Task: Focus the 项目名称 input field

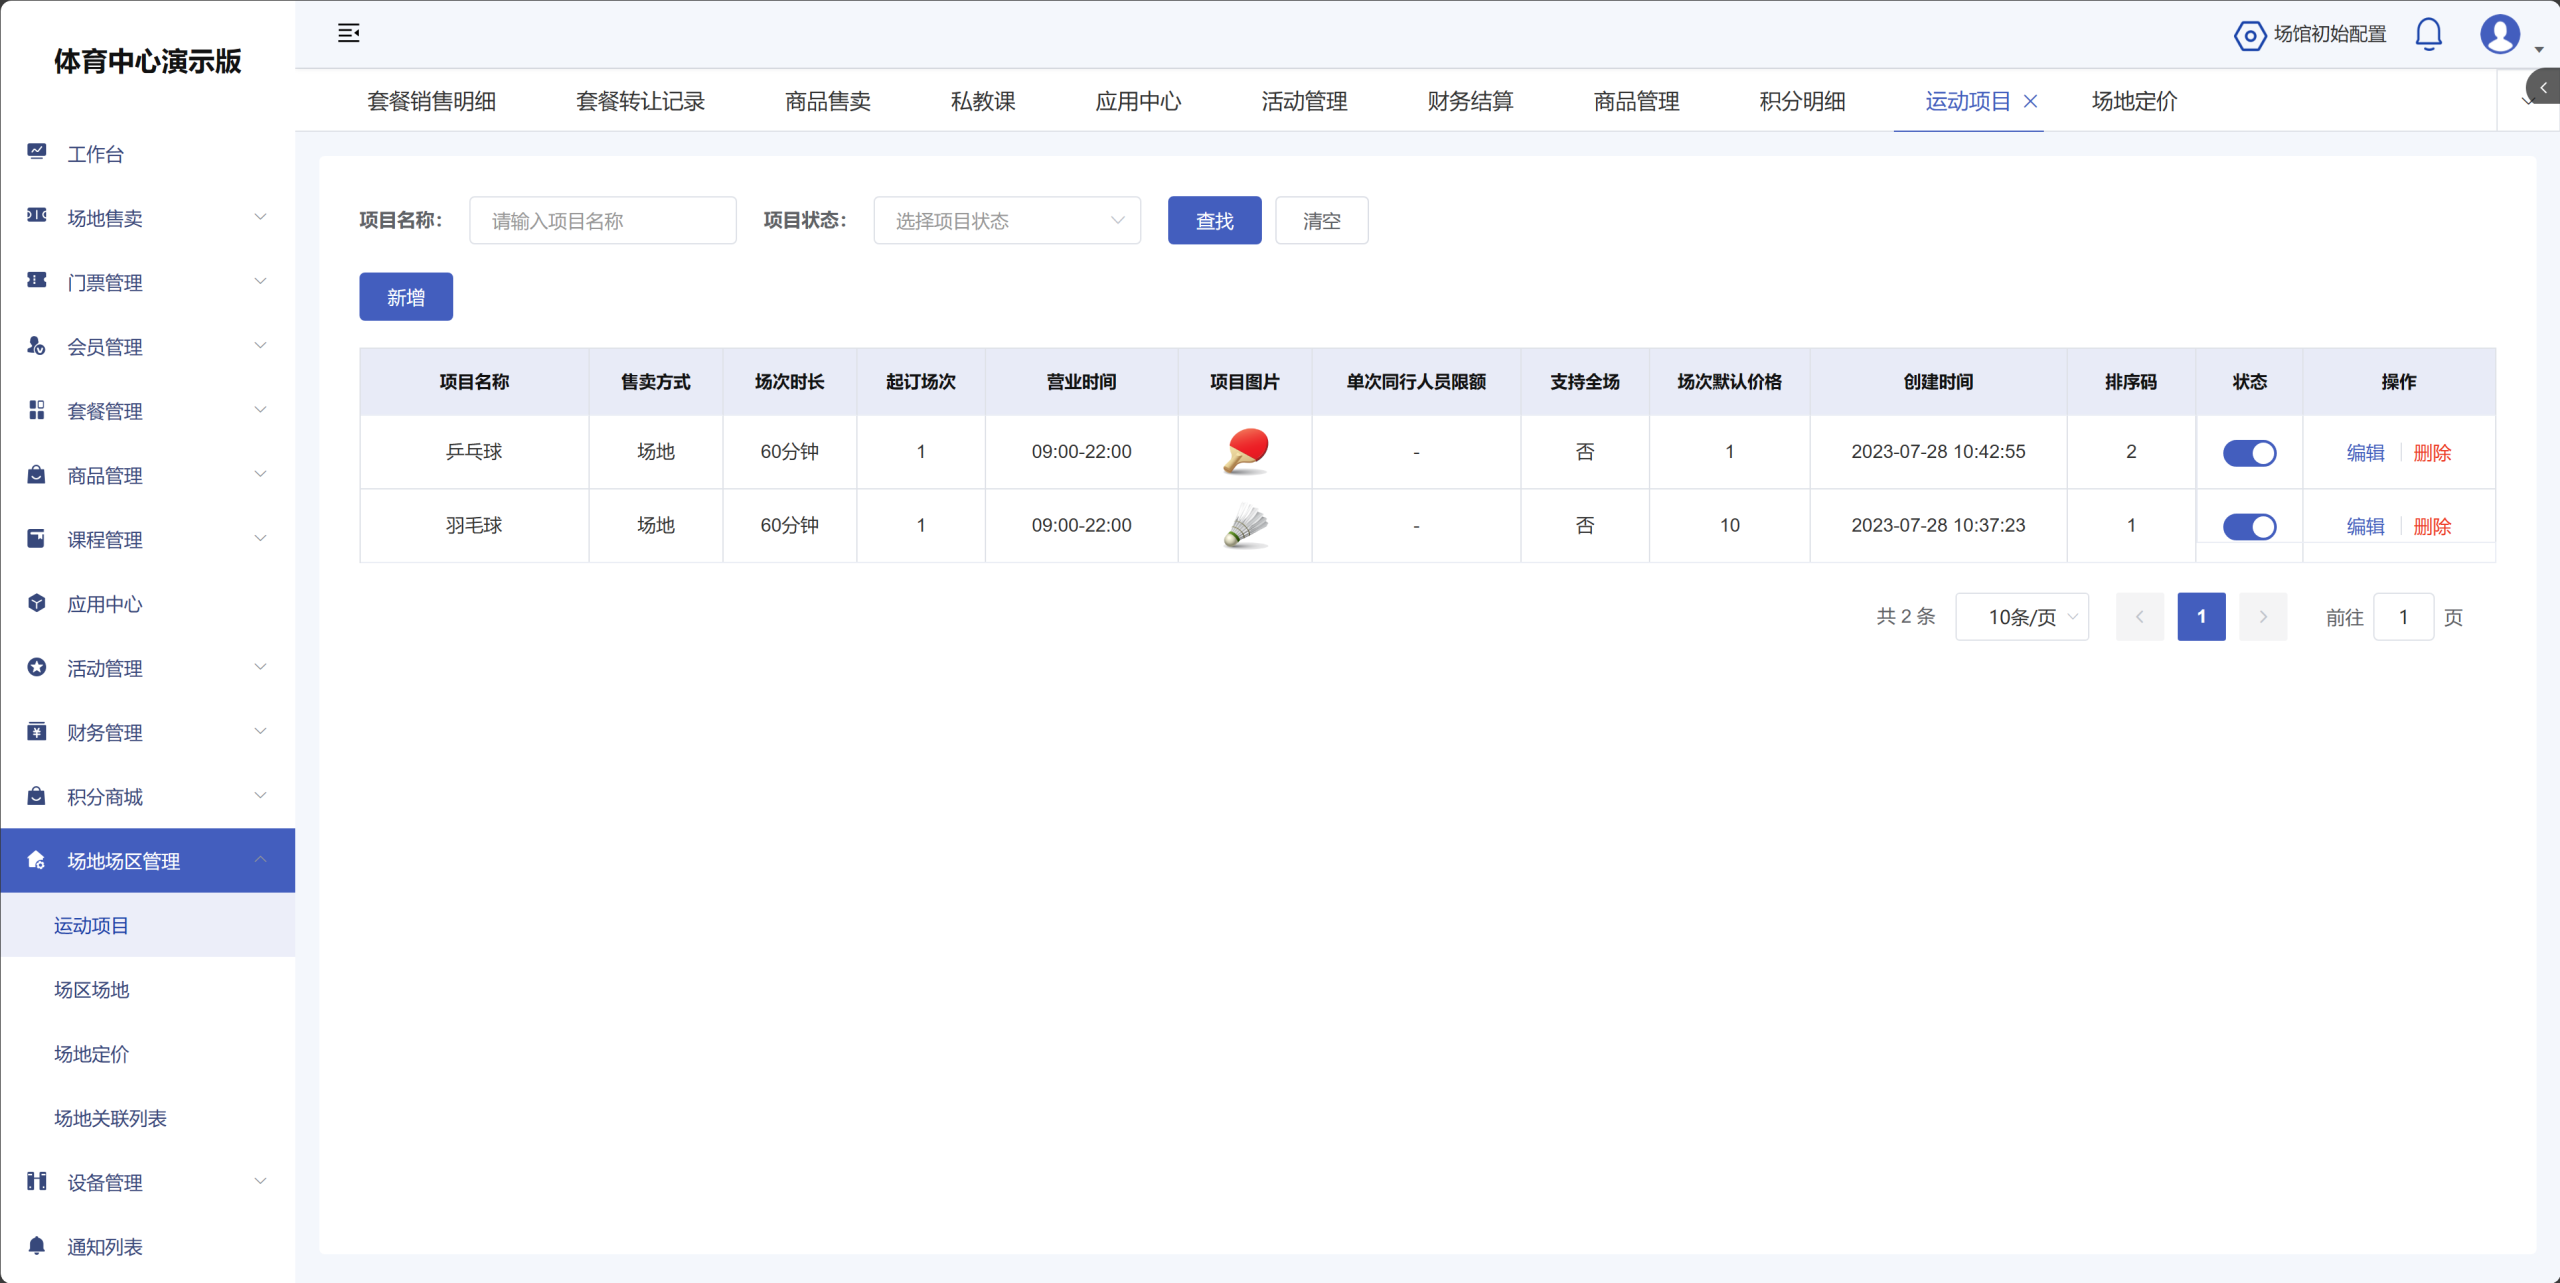Action: point(602,221)
